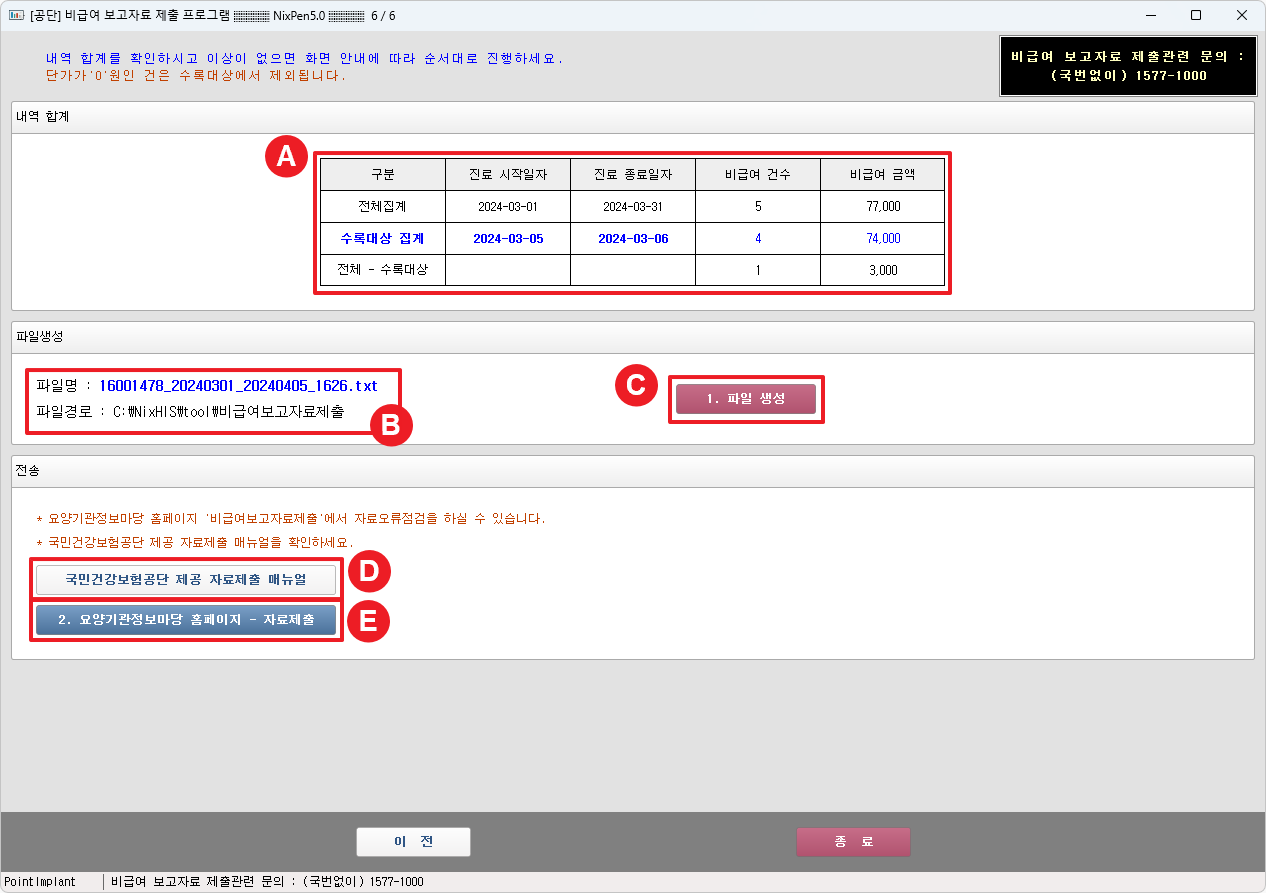The height and width of the screenshot is (893, 1266).
Task: Click the app icon in title bar
Action: (15, 15)
